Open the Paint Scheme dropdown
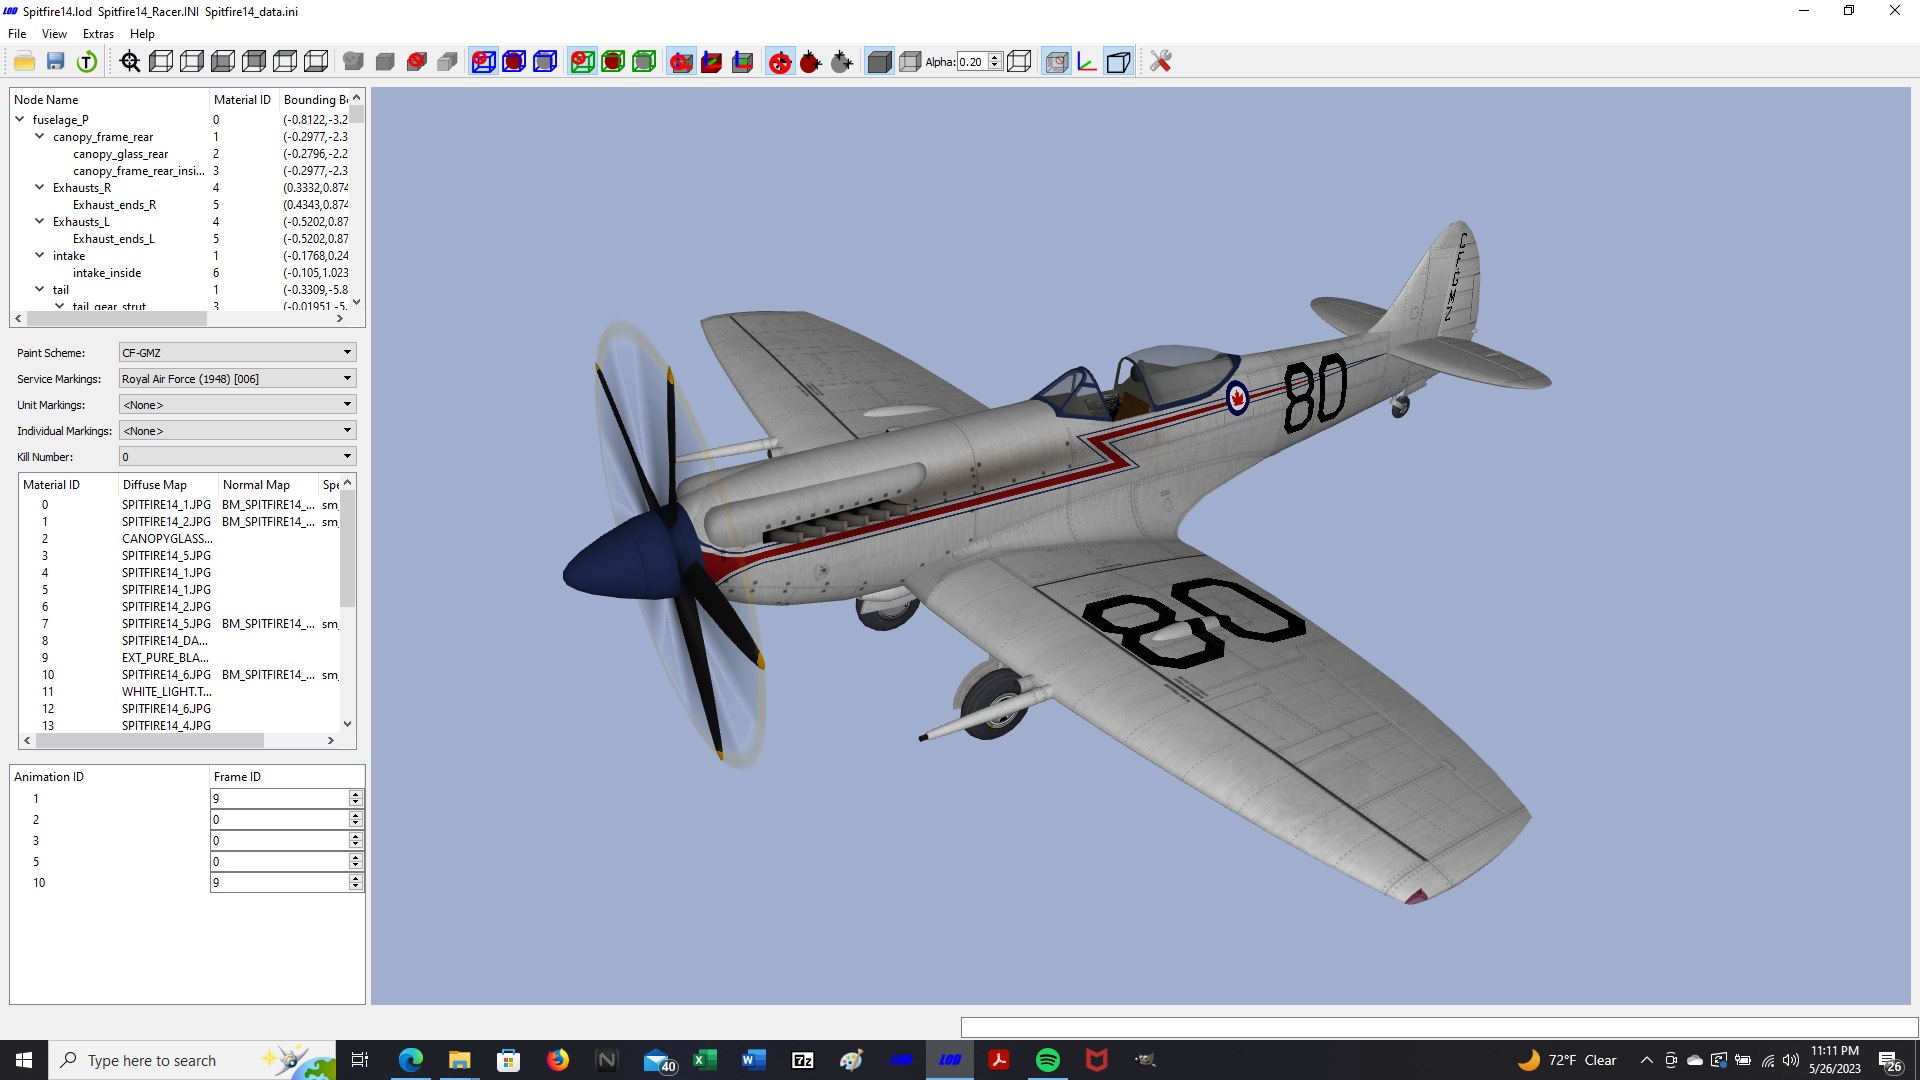Screen dimensions: 1920x1080 pyautogui.click(x=237, y=353)
